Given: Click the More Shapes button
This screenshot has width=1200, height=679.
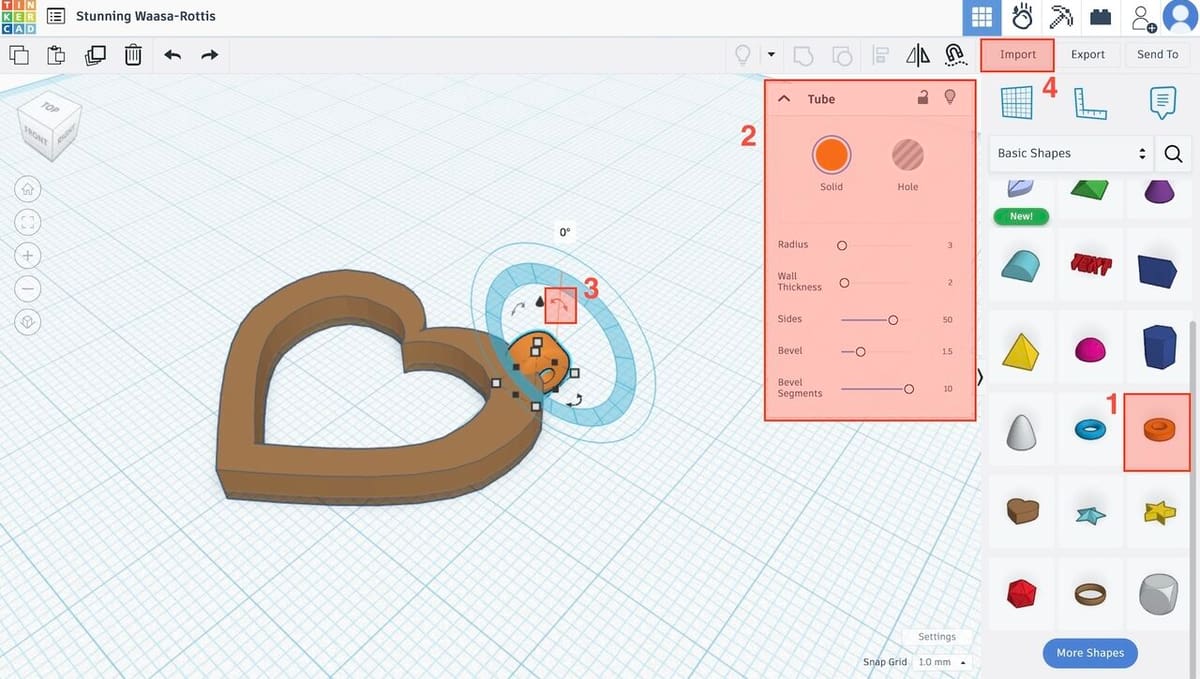Looking at the screenshot, I should (1090, 653).
